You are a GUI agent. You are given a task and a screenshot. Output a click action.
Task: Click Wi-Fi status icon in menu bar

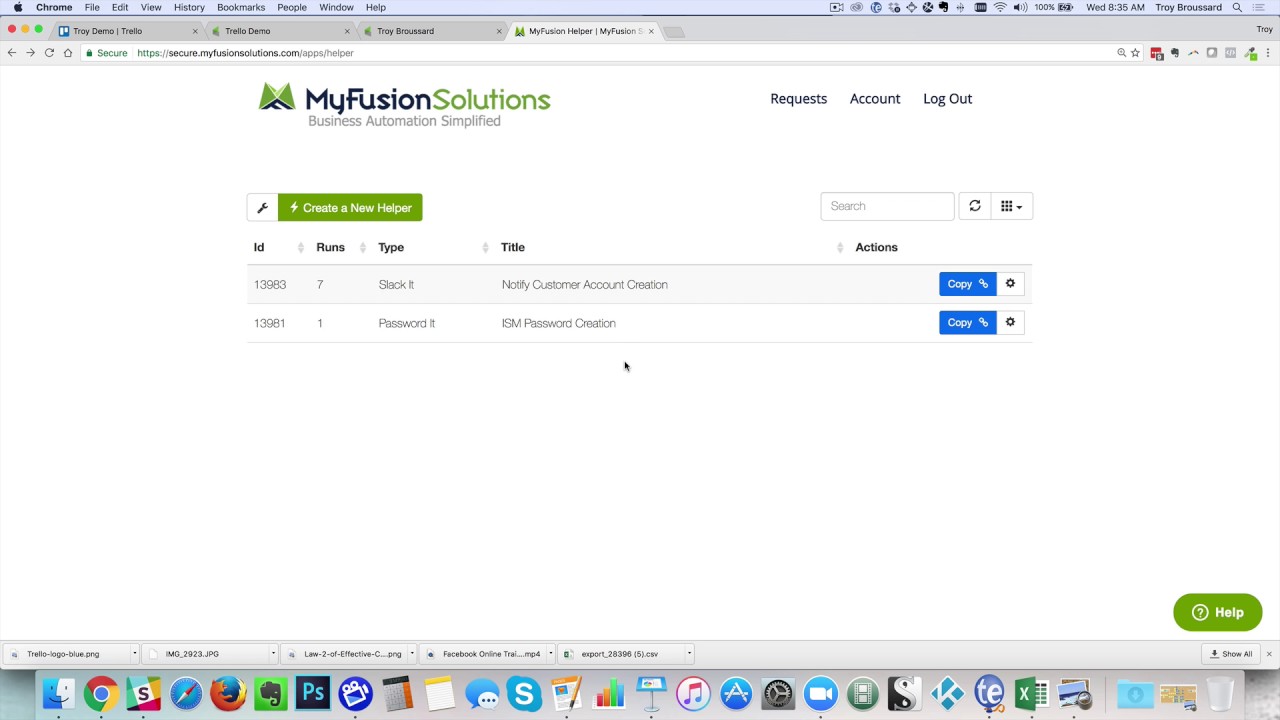(x=1000, y=7)
